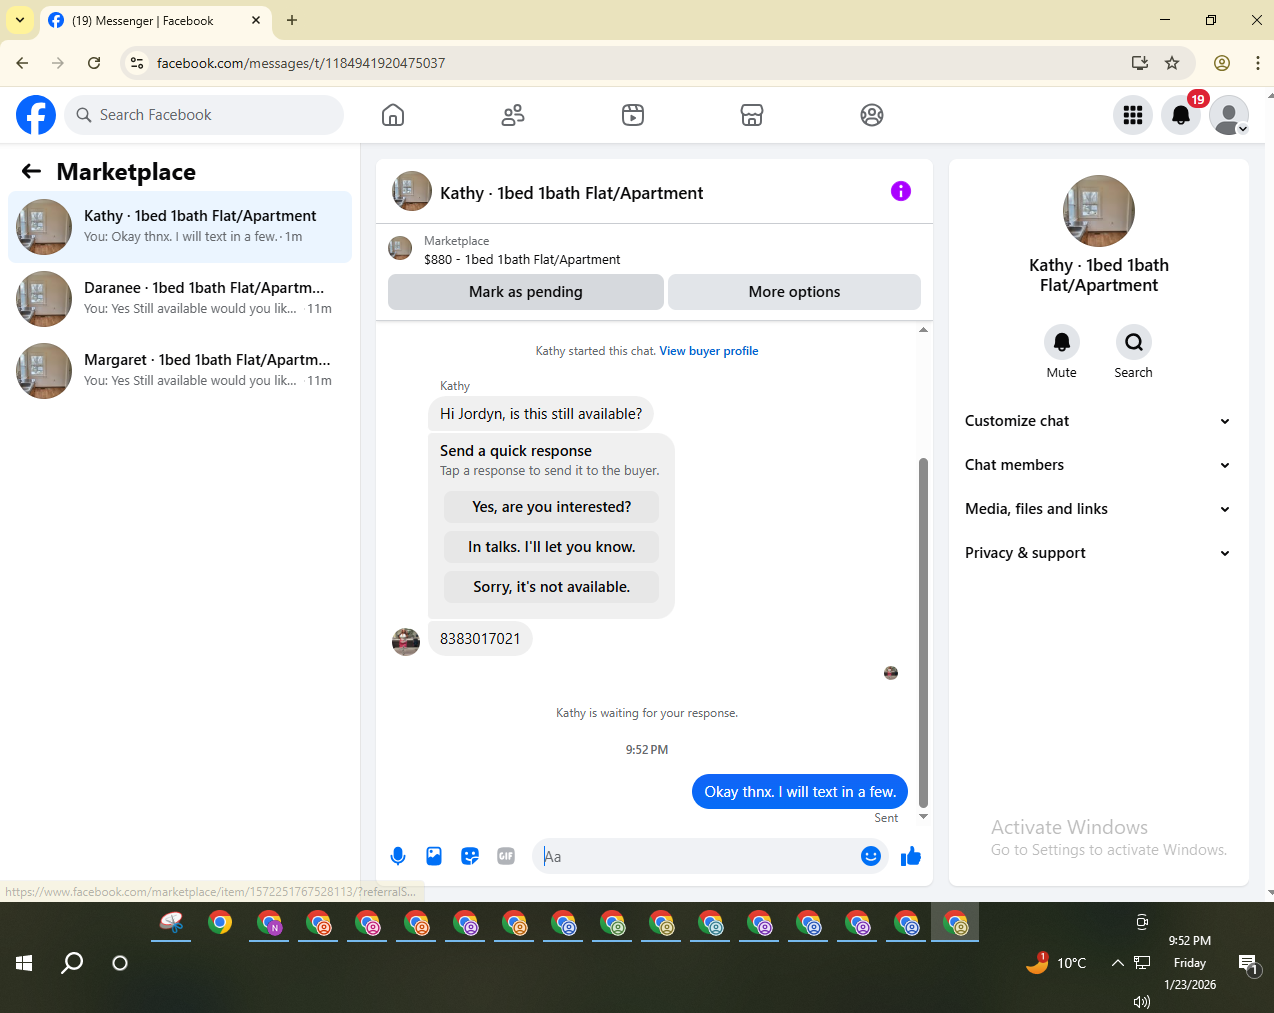Open the Marketplace storefront icon
This screenshot has width=1274, height=1013.
752,115
